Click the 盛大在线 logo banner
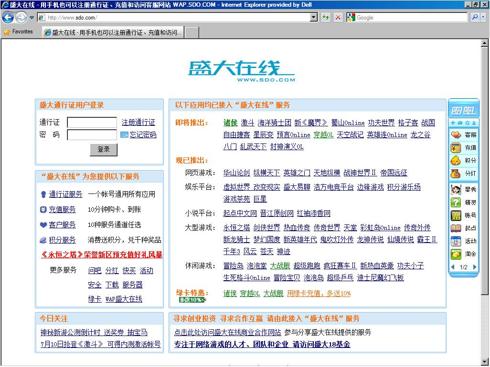490x367 pixels. click(242, 70)
